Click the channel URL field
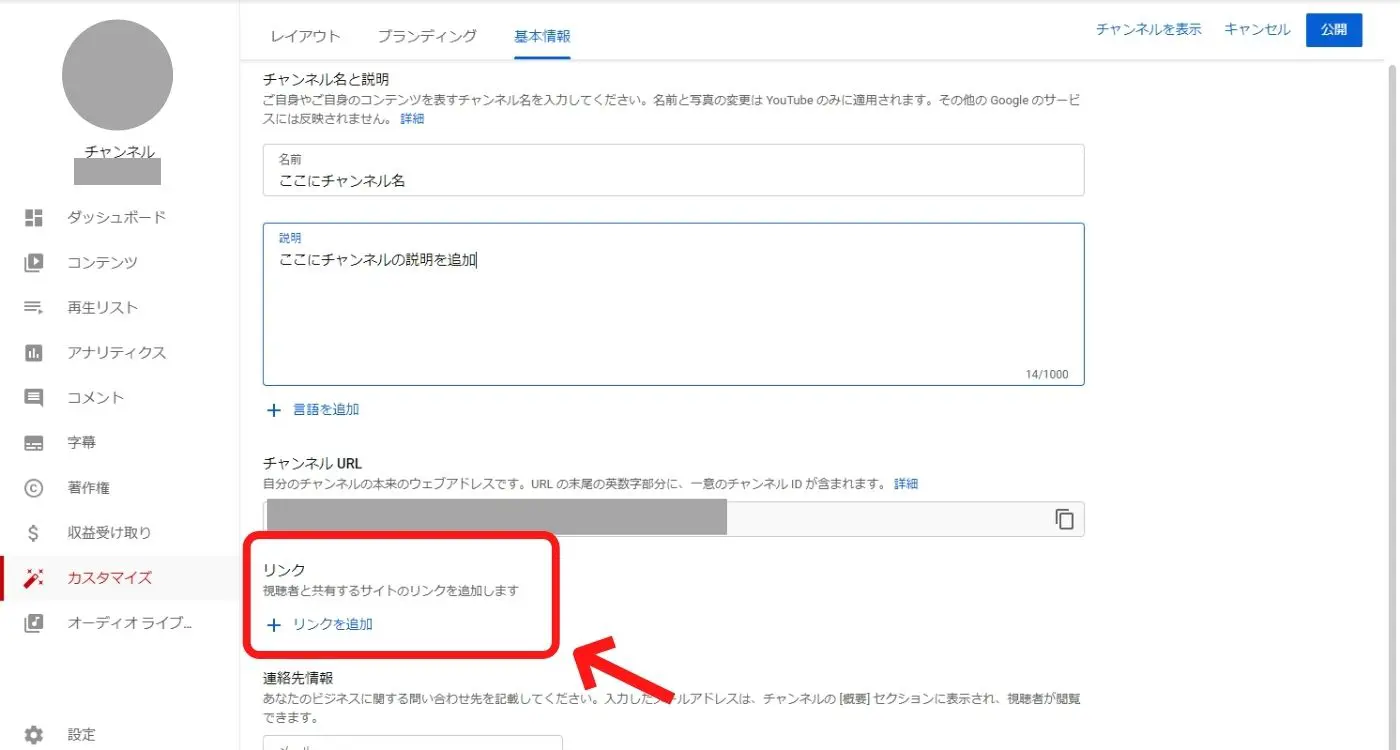Screen dimensions: 1400x750 pos(674,519)
